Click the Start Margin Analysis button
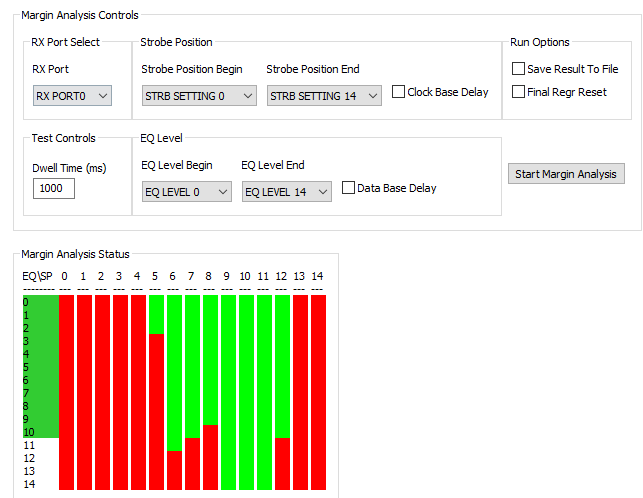This screenshot has height=498, width=643. [x=566, y=174]
